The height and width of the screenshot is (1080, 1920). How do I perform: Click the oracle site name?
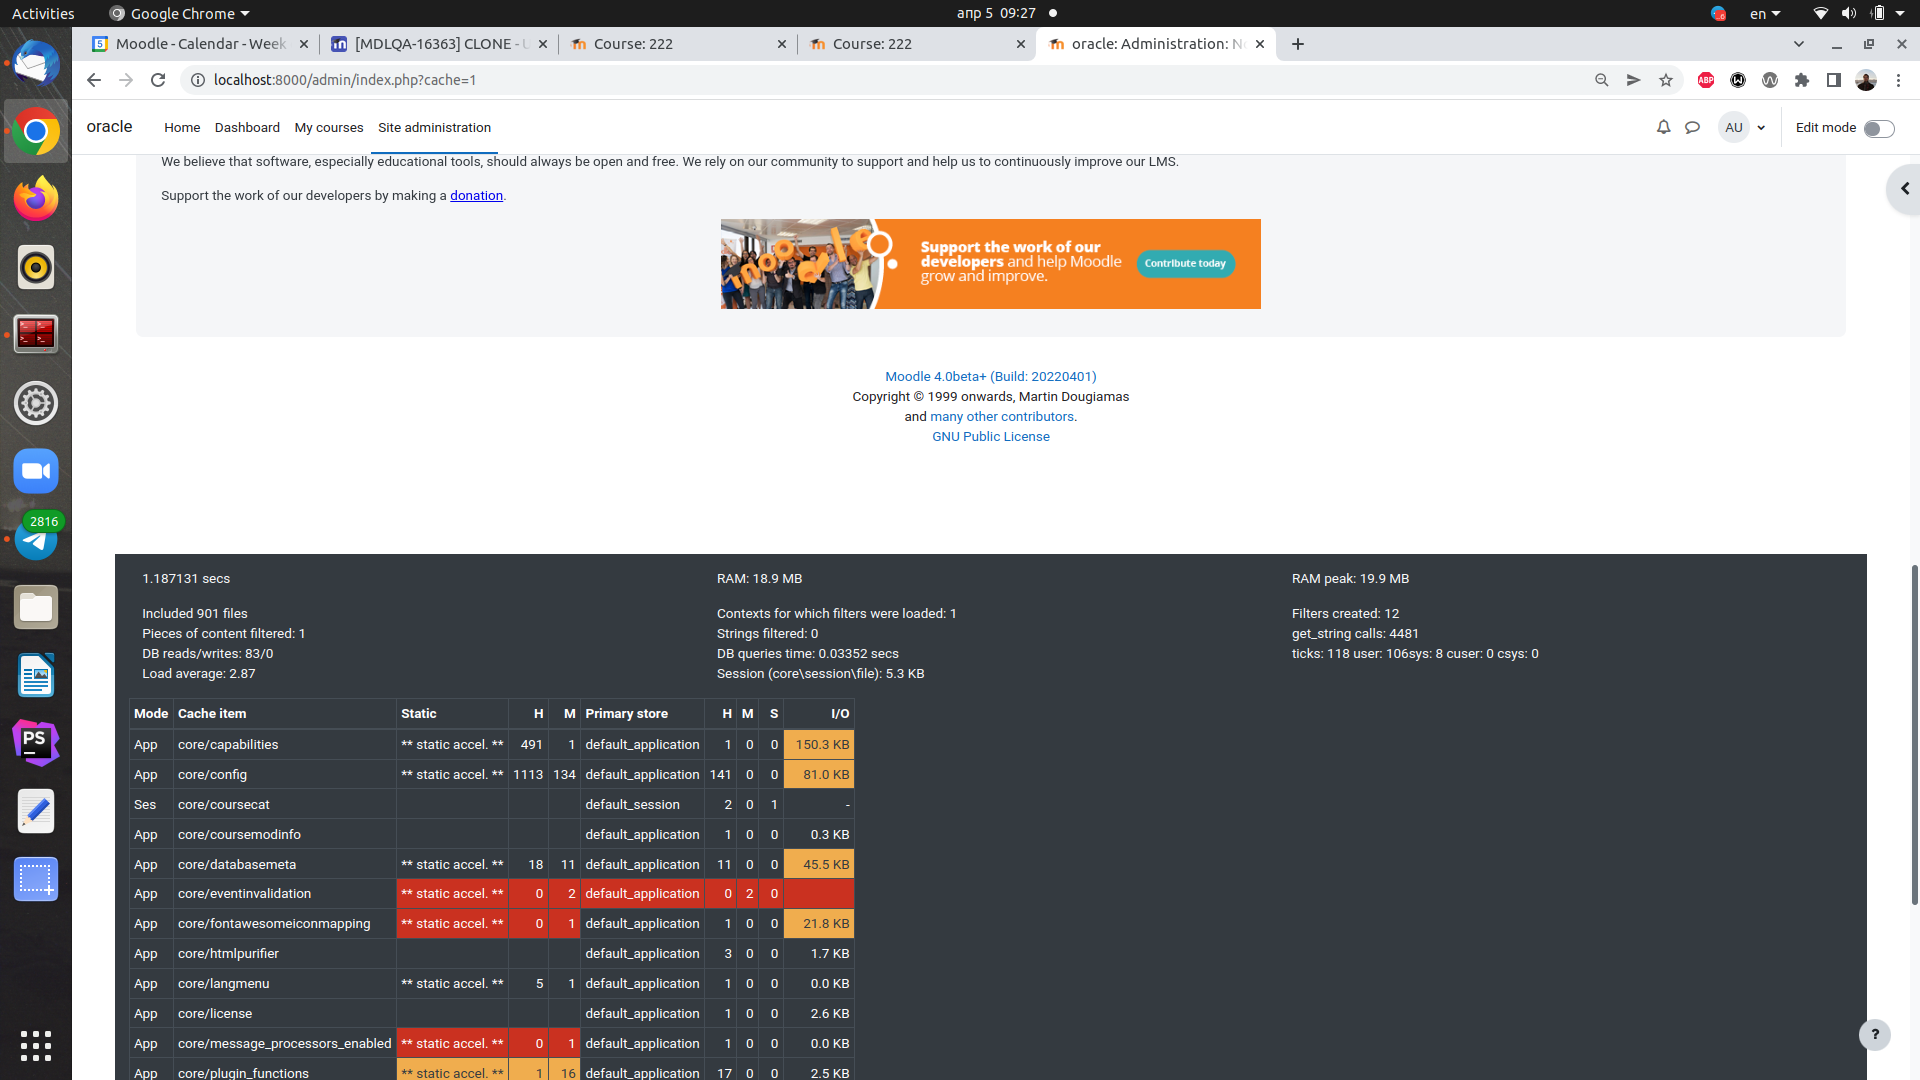point(109,126)
